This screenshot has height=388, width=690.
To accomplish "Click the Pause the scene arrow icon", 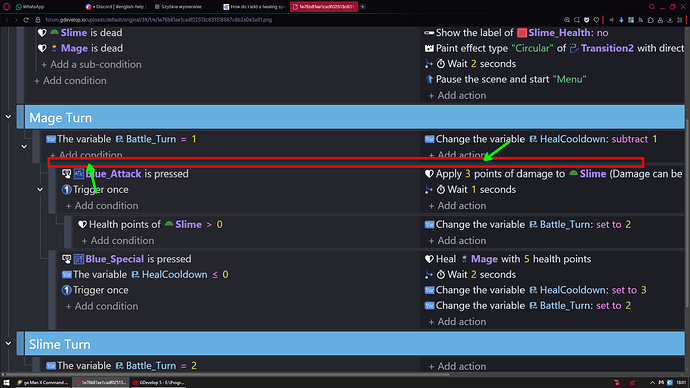I will [x=429, y=80].
